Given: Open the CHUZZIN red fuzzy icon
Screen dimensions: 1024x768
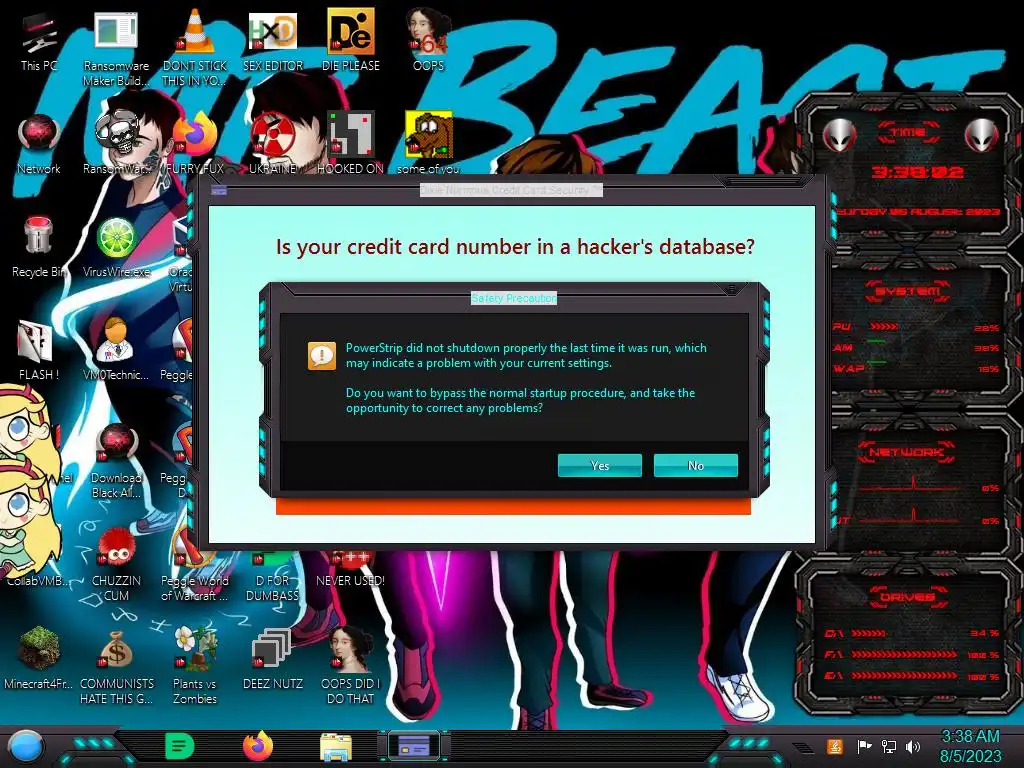Looking at the screenshot, I should [116, 563].
